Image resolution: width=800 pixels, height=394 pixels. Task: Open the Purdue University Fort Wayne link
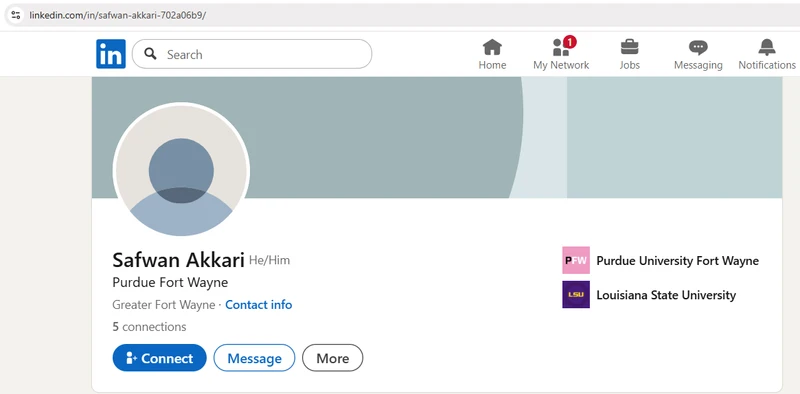click(678, 261)
